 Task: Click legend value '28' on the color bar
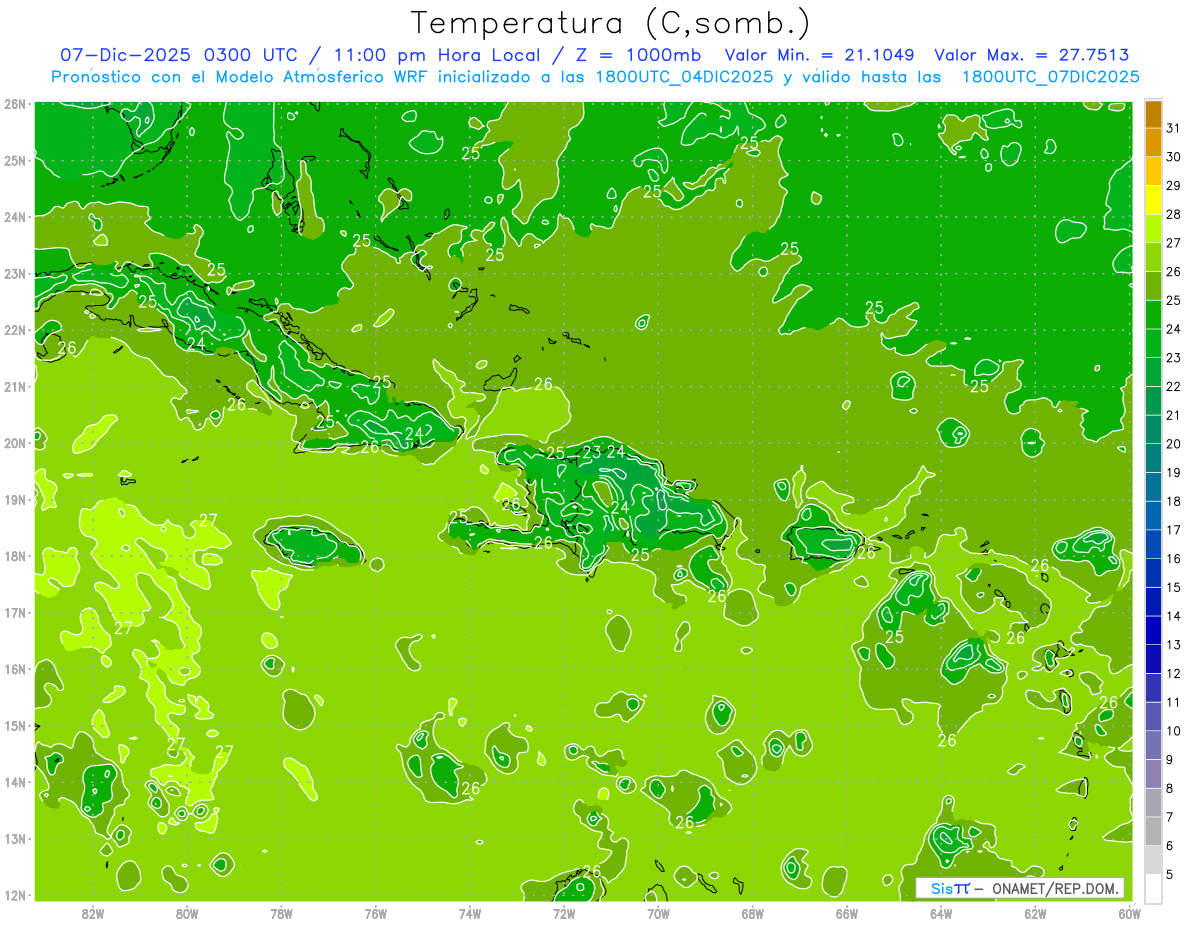click(1173, 214)
